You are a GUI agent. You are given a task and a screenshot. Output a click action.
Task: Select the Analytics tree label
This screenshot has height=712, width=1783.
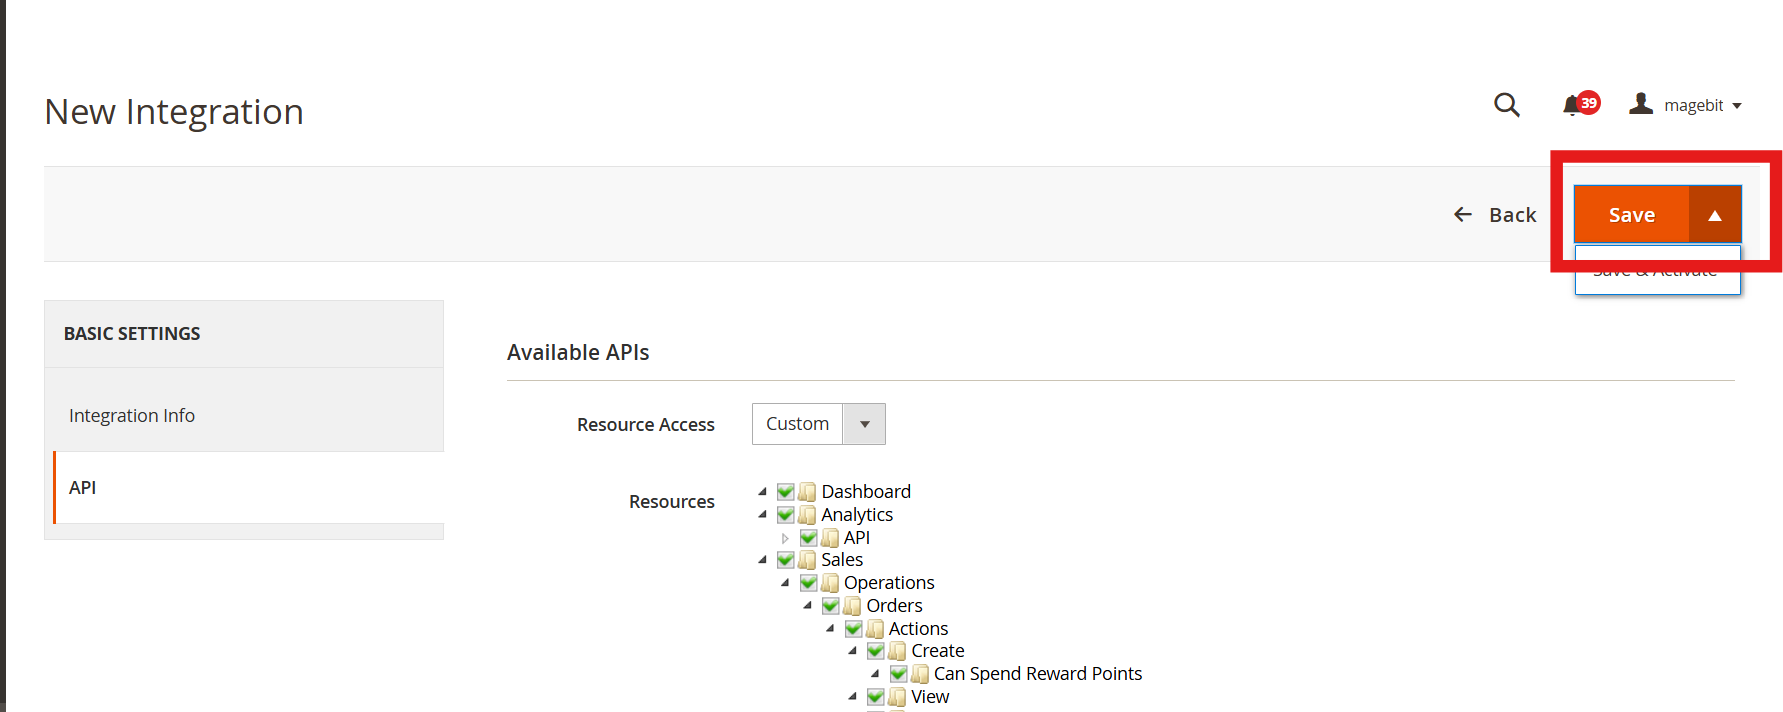(x=857, y=515)
